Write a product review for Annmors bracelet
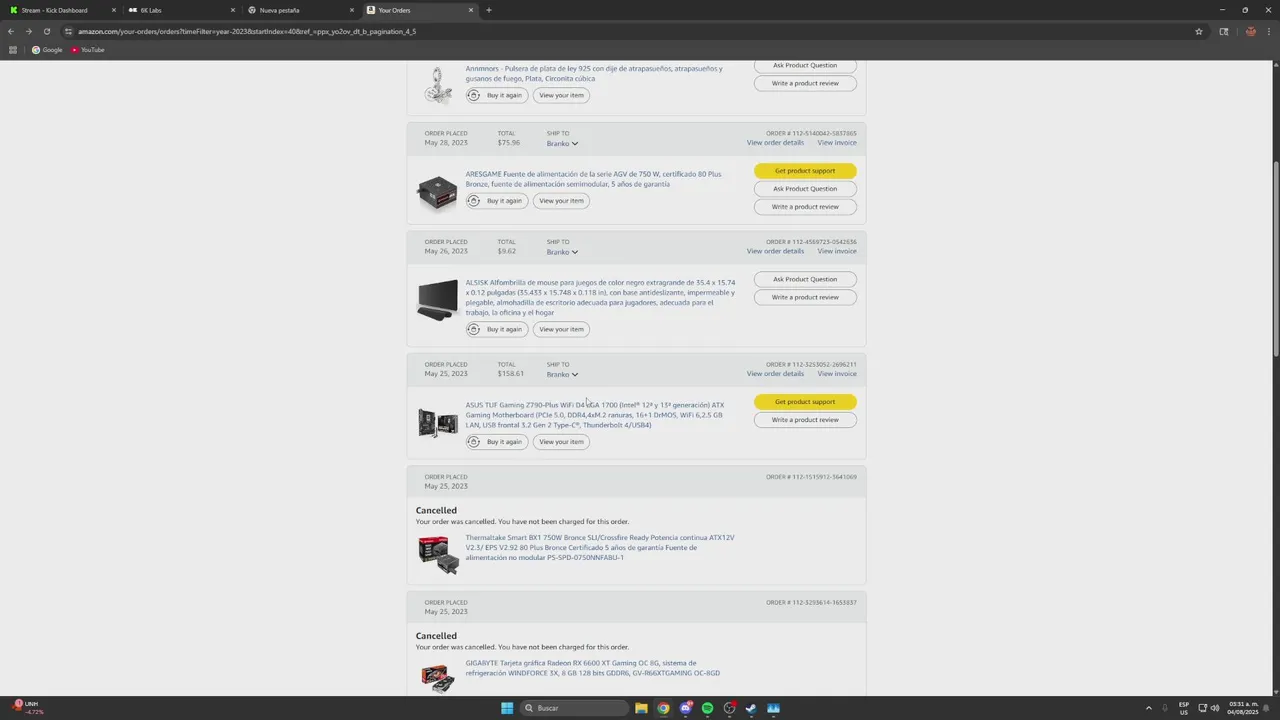Screen dimensions: 1280x720 coord(805,83)
